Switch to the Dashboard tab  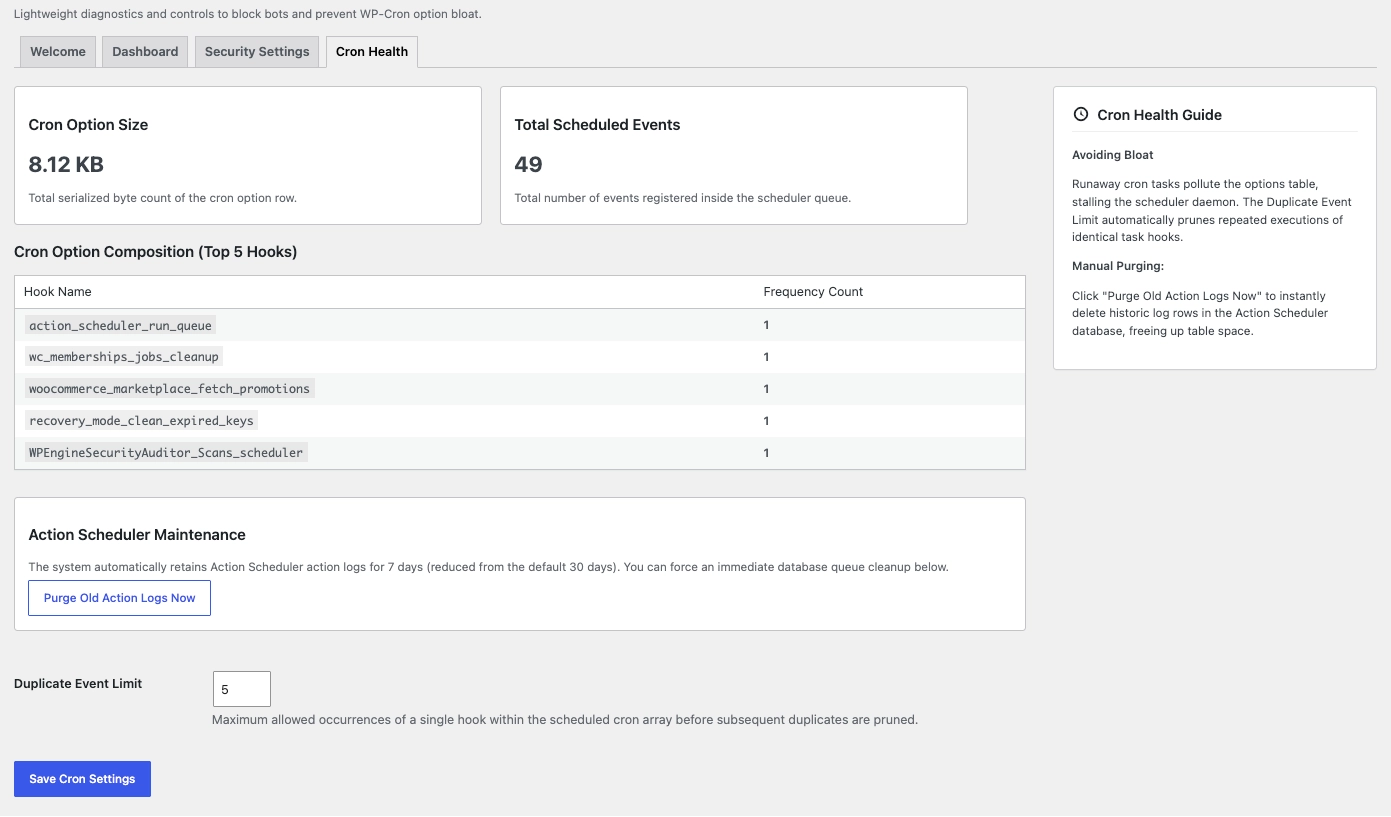tap(145, 52)
